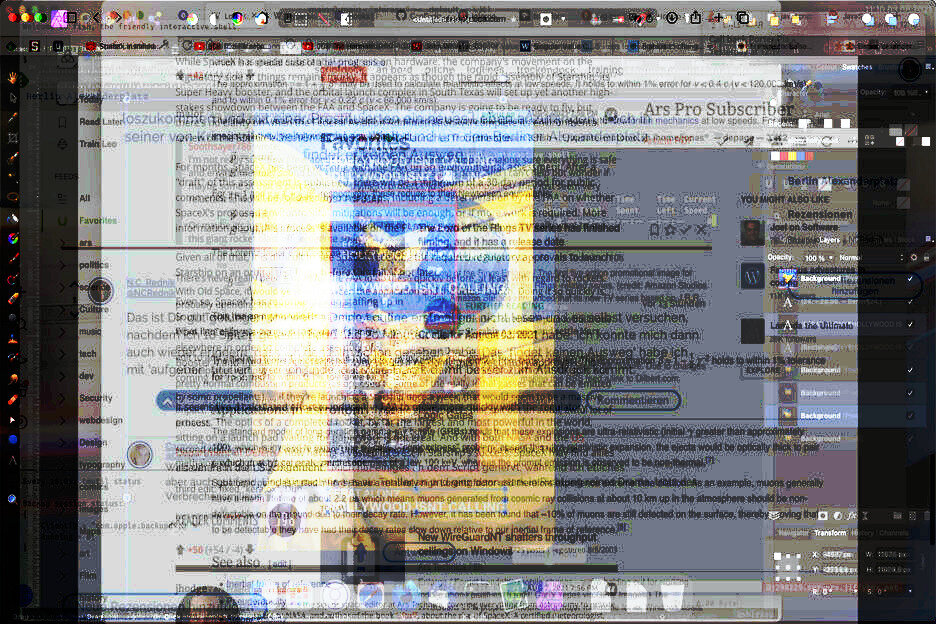
Task: Open the Lambda the Ultimate recommendation
Action: pos(811,325)
